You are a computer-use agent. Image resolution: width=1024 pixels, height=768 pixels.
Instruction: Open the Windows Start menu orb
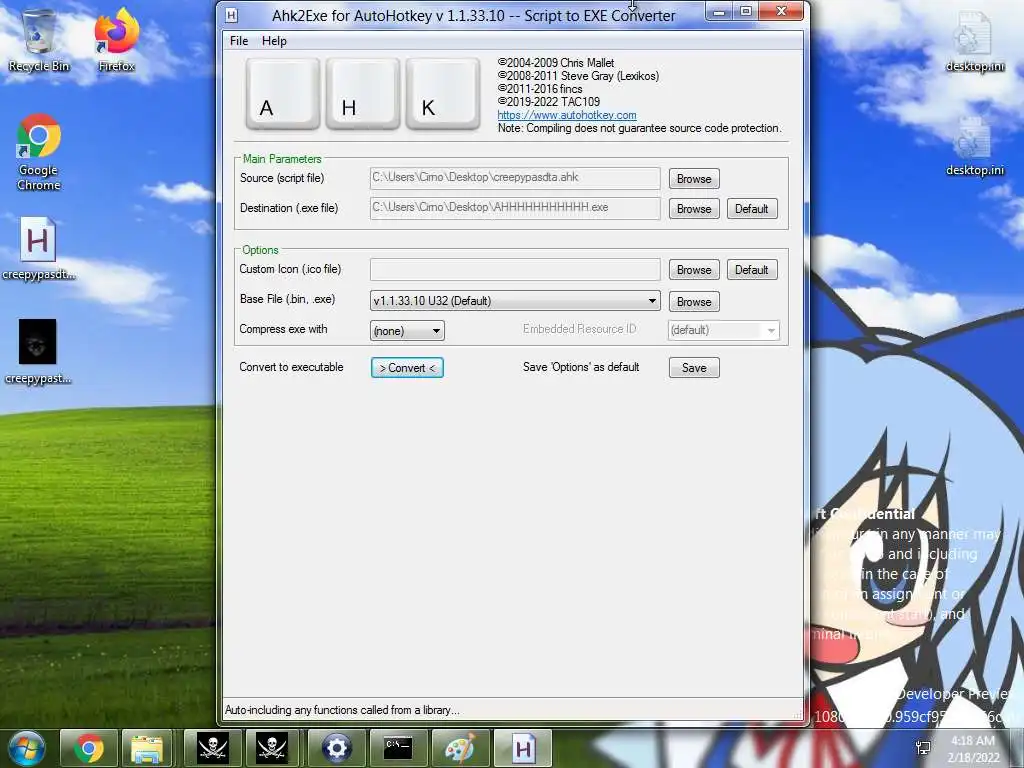[x=25, y=748]
